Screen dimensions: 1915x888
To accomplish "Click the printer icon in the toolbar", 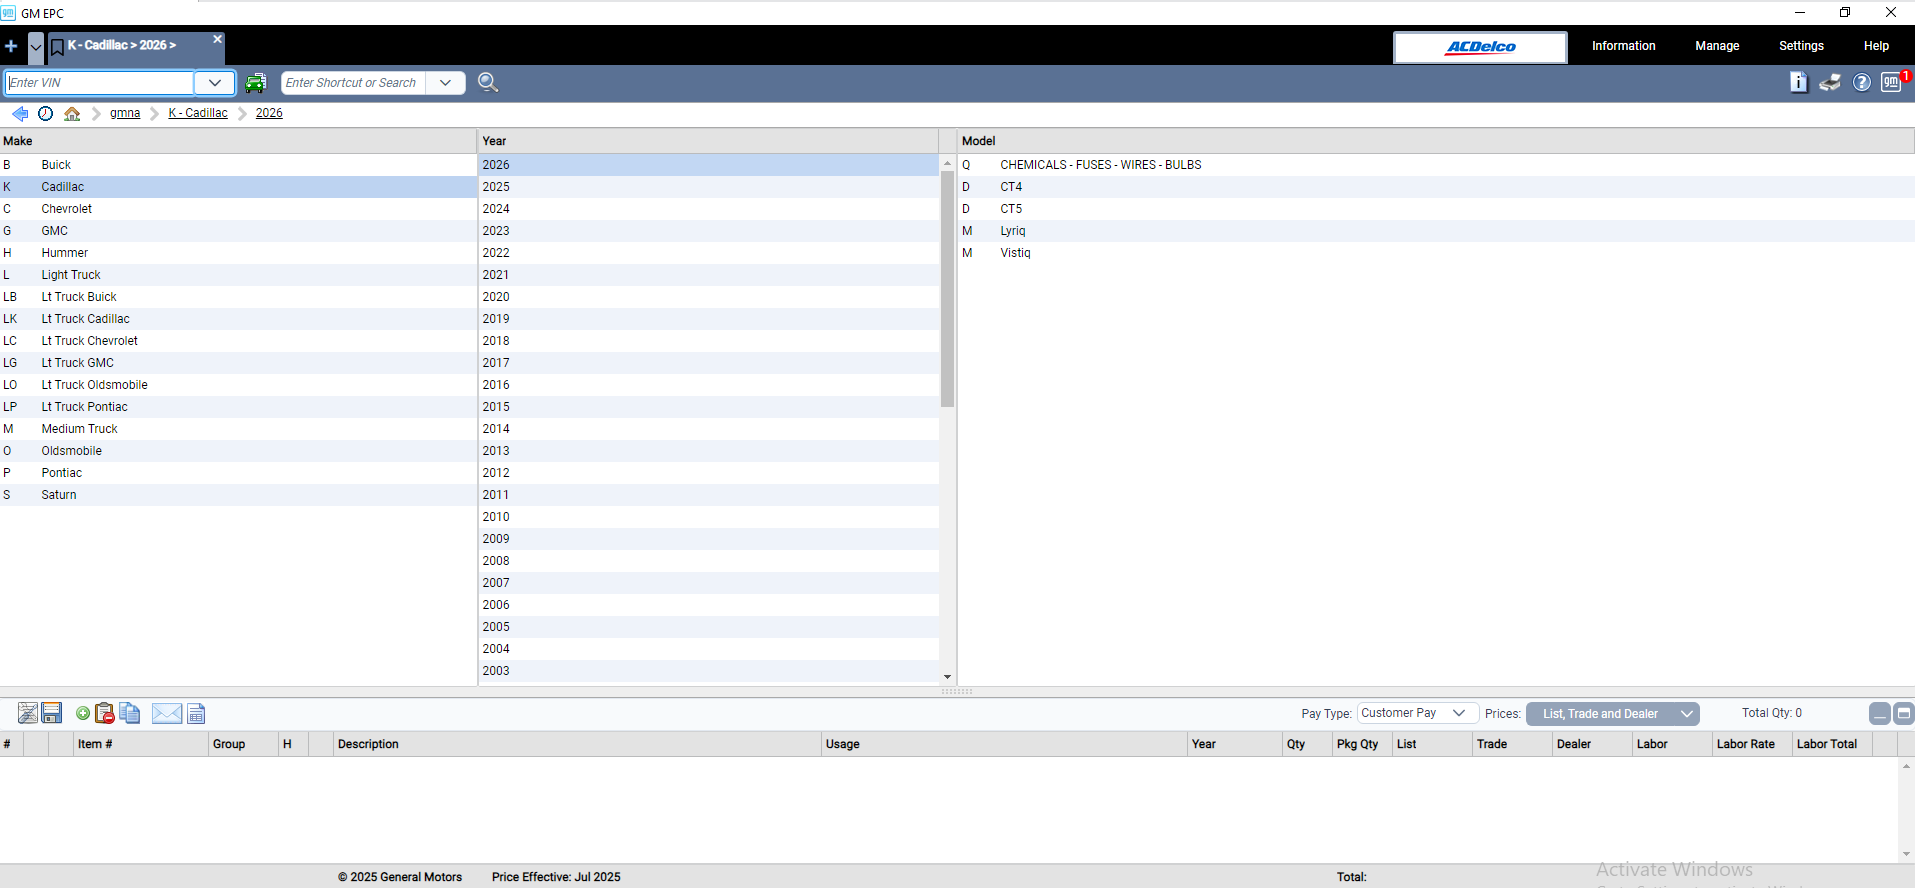I will pyautogui.click(x=1830, y=83).
